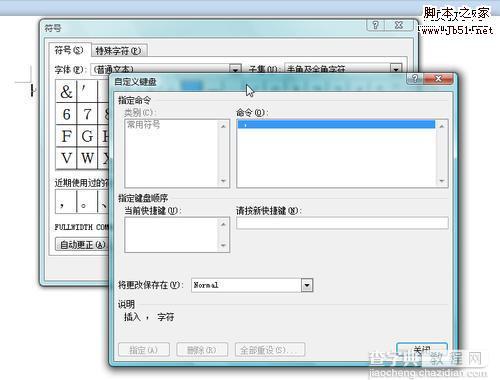
Task: Choose the letter G symbol cell
Action: [x=87, y=136]
